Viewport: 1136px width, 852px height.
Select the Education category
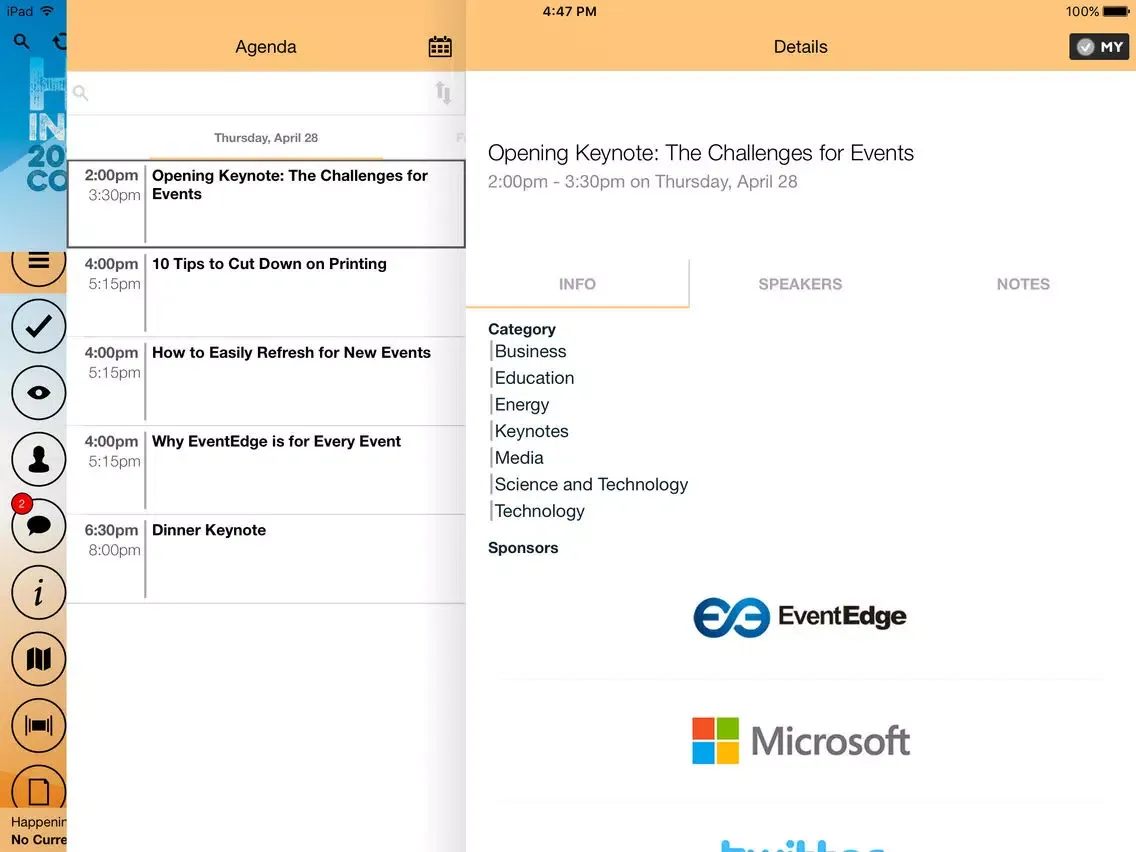click(534, 378)
